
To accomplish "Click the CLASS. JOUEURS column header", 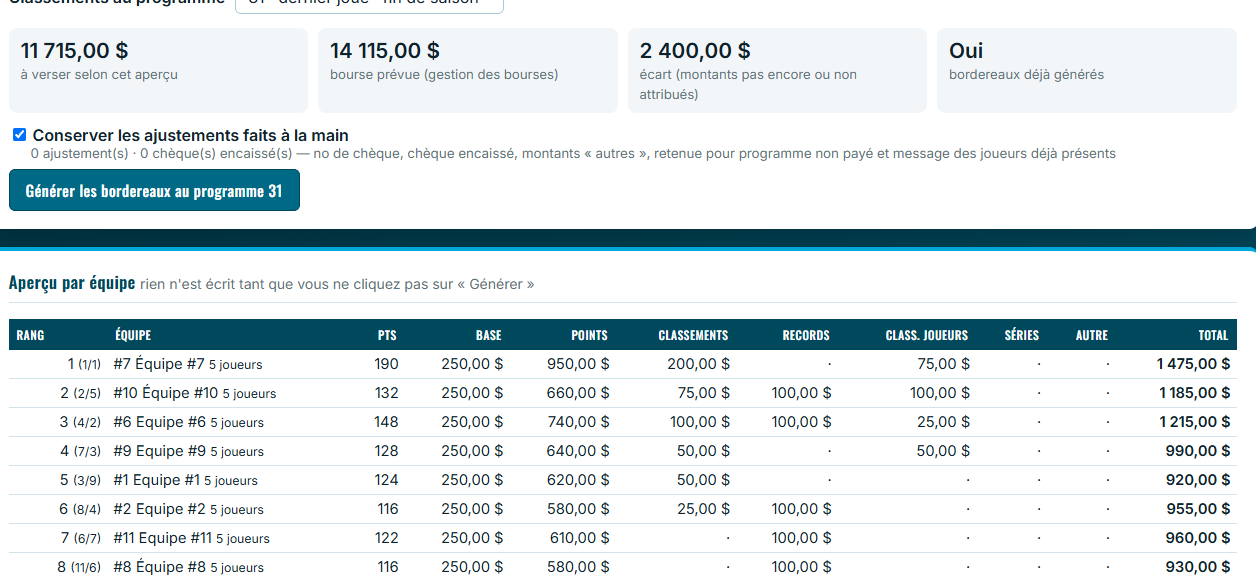I will [927, 335].
